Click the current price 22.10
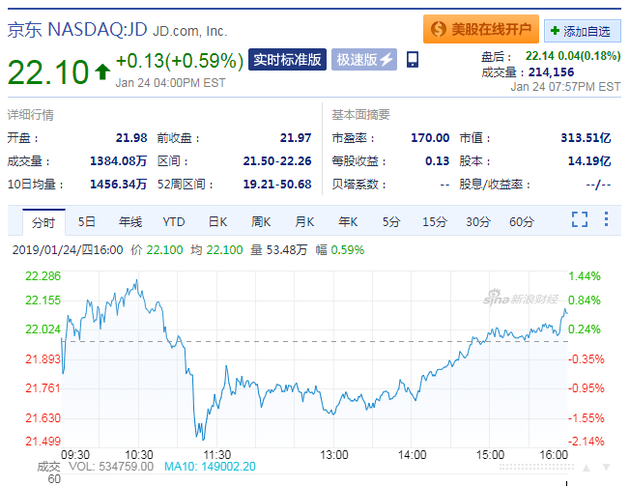The height and width of the screenshot is (486, 630). coord(48,72)
